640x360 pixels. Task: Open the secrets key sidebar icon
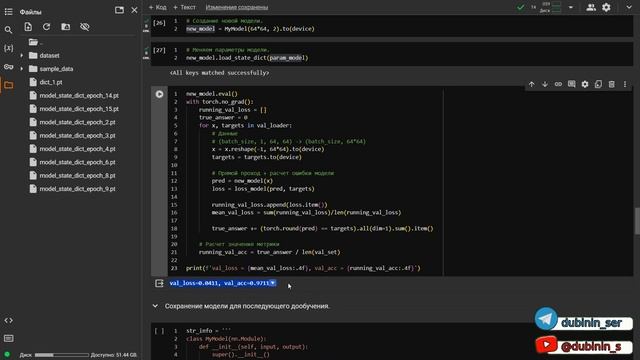click(x=8, y=67)
